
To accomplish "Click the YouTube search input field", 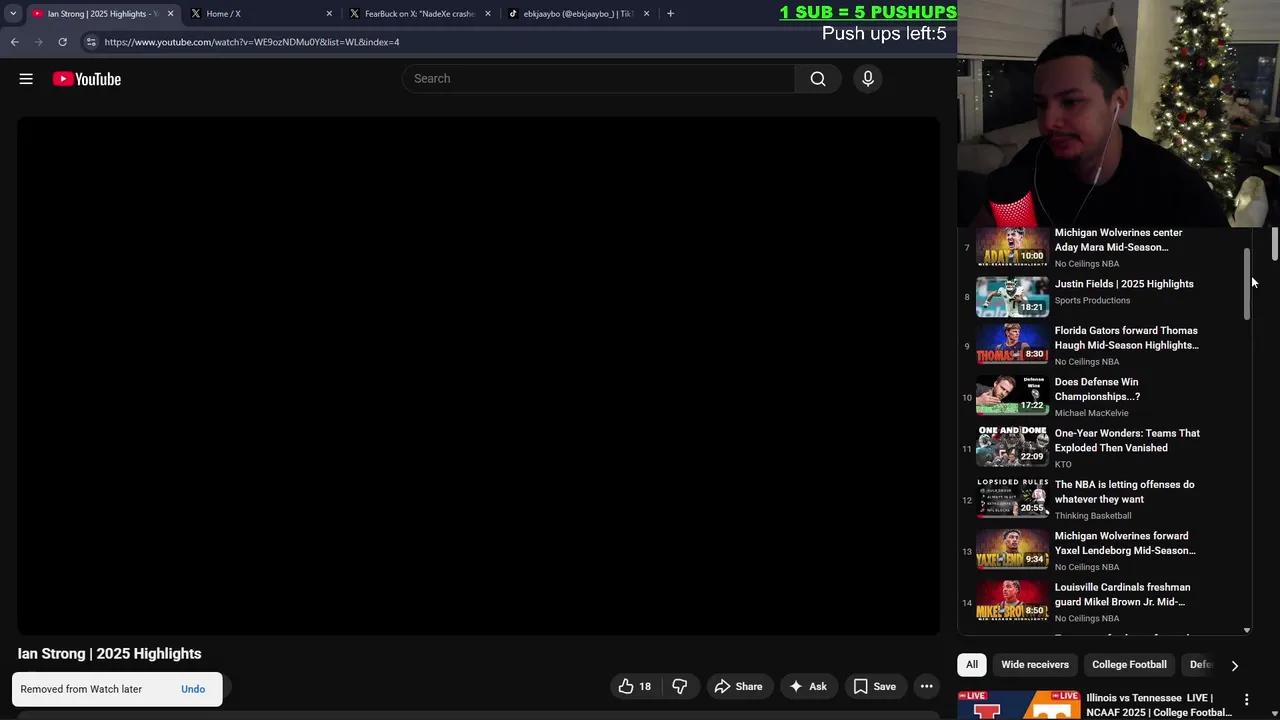I will (598, 79).
